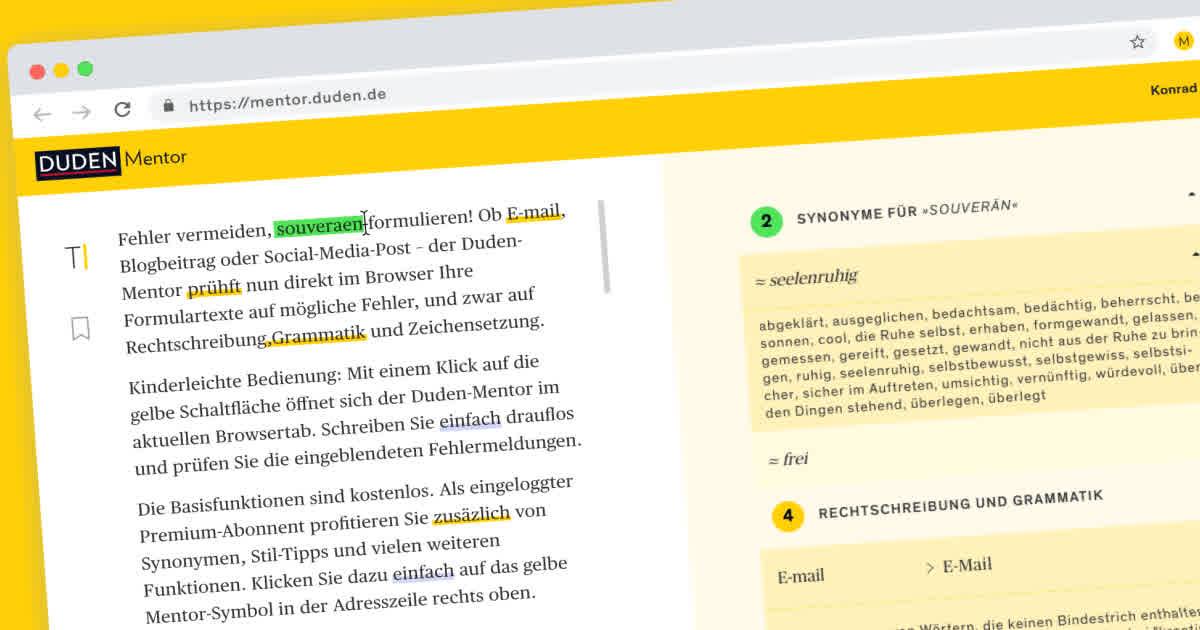The width and height of the screenshot is (1200, 630).
Task: Click the browser forward arrow
Action: click(81, 112)
